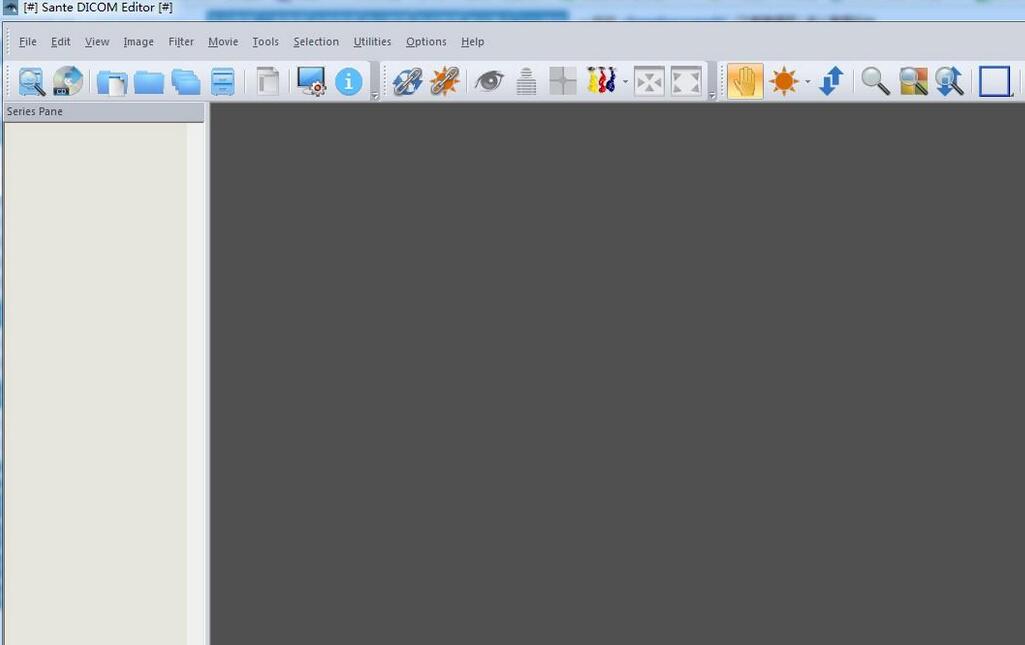The width and height of the screenshot is (1025, 645).
Task: Open the Filter menu
Action: coord(181,42)
